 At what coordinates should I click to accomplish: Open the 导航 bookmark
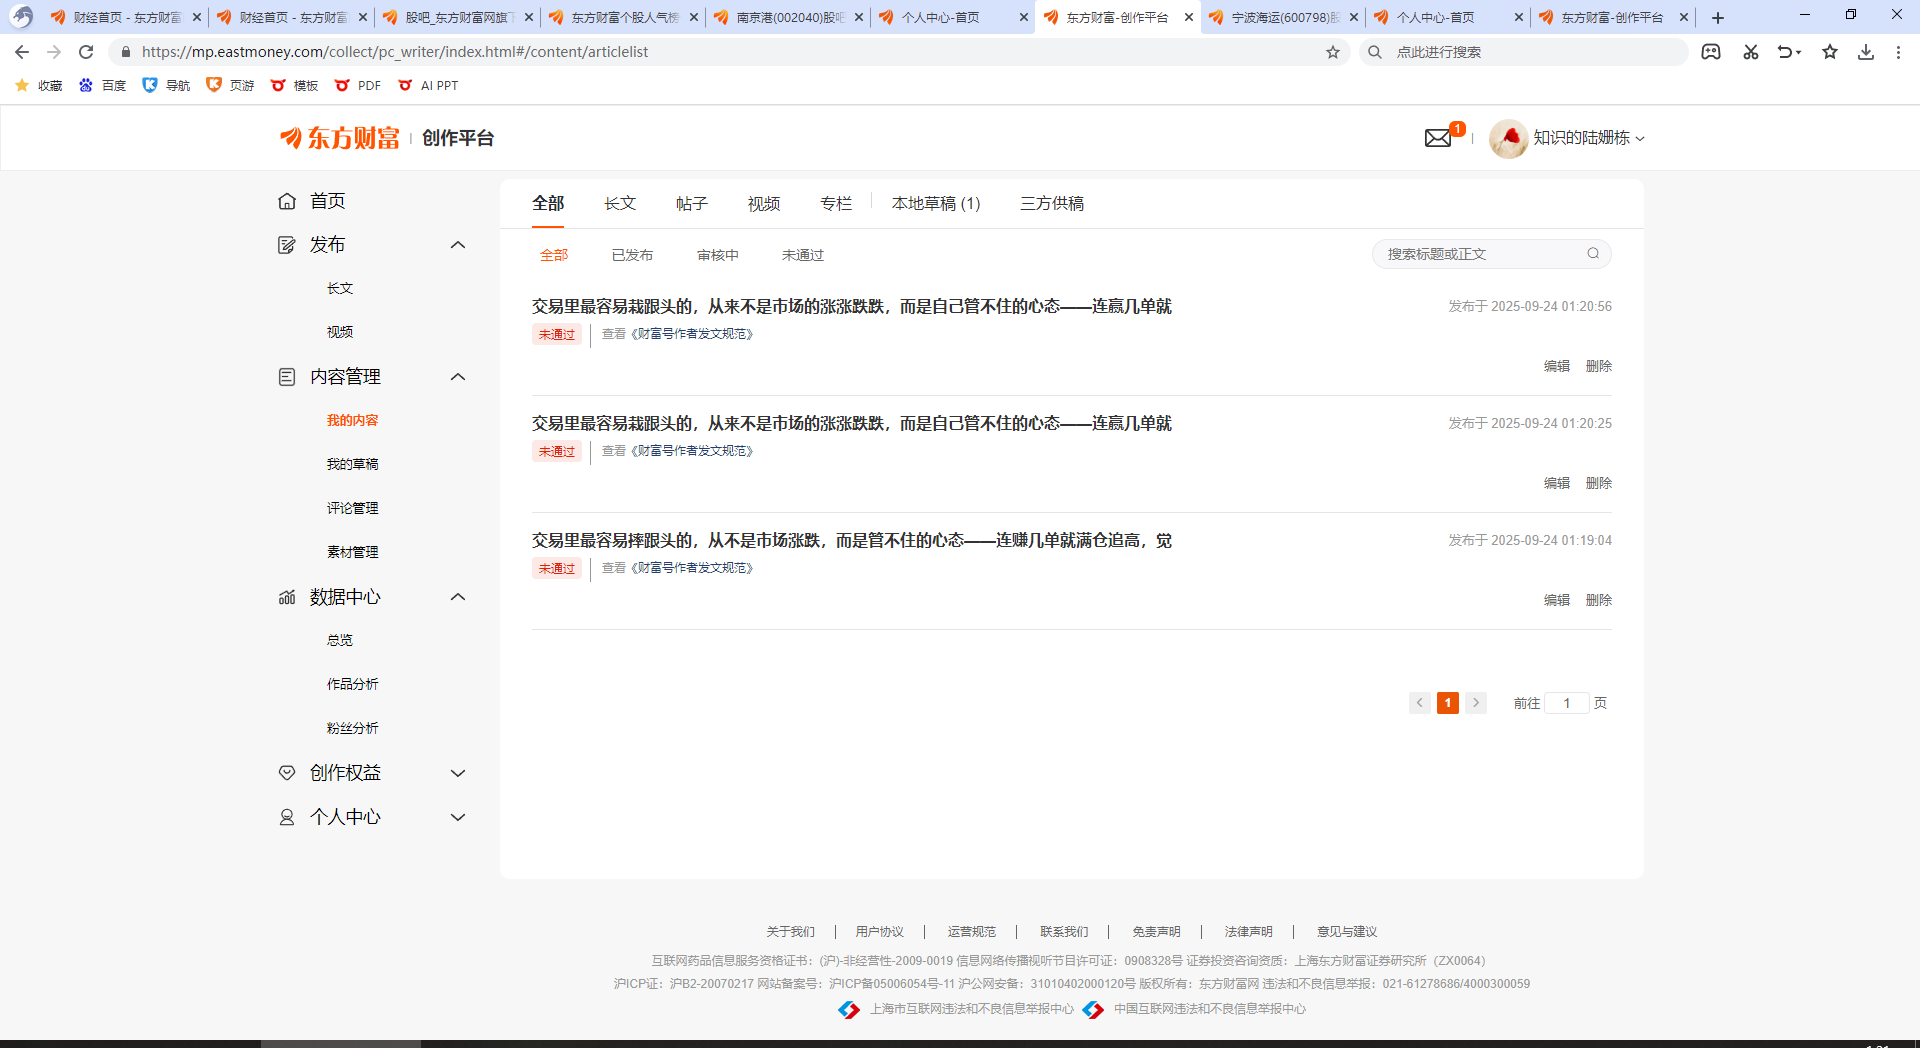tap(166, 86)
